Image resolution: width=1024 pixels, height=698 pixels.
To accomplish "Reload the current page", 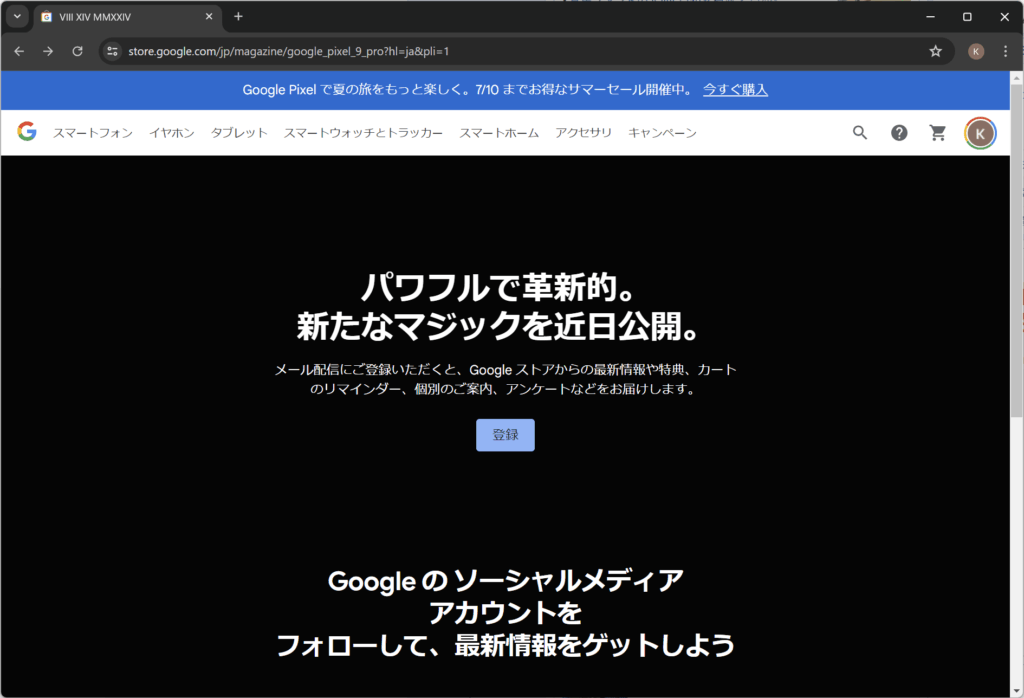I will pos(77,51).
